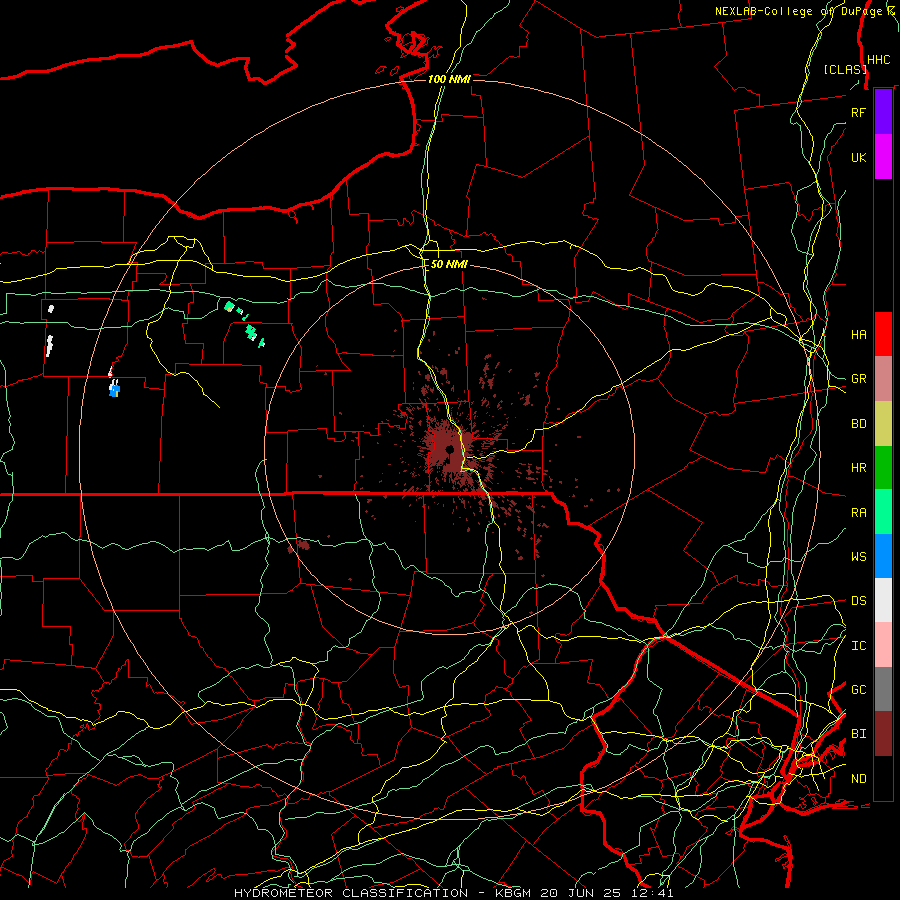The image size is (900, 900).
Task: Click the black radar site dot at center
Action: coord(449,449)
